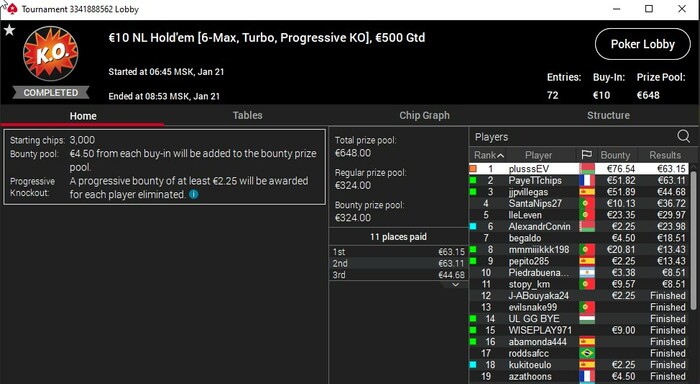The image size is (700, 384).
Task: Switch to the Home tab
Action: click(83, 116)
